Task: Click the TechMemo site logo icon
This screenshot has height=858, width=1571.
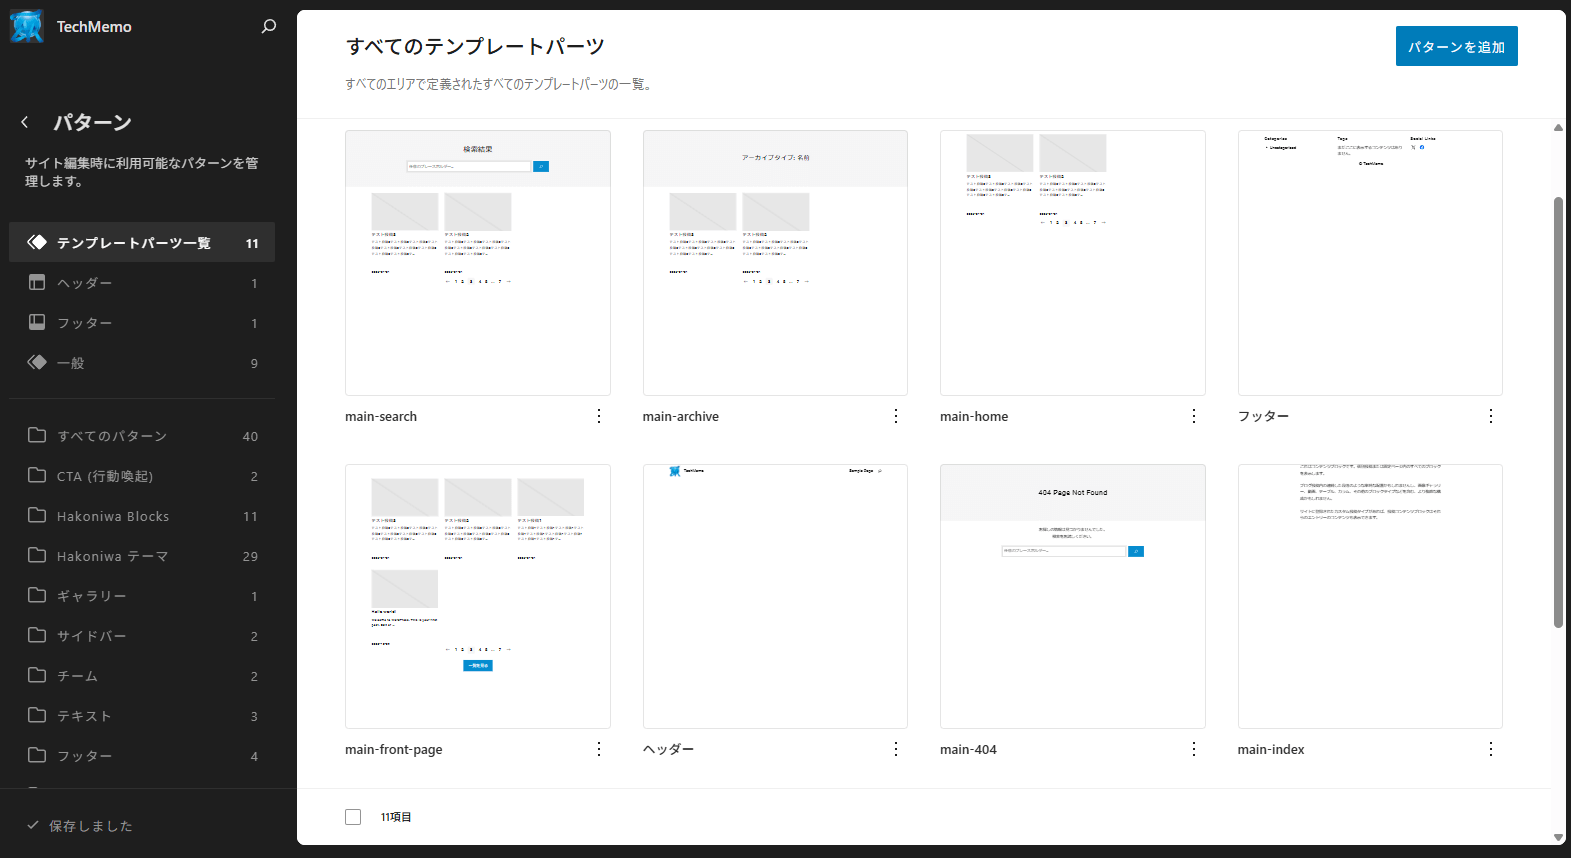Action: point(27,27)
